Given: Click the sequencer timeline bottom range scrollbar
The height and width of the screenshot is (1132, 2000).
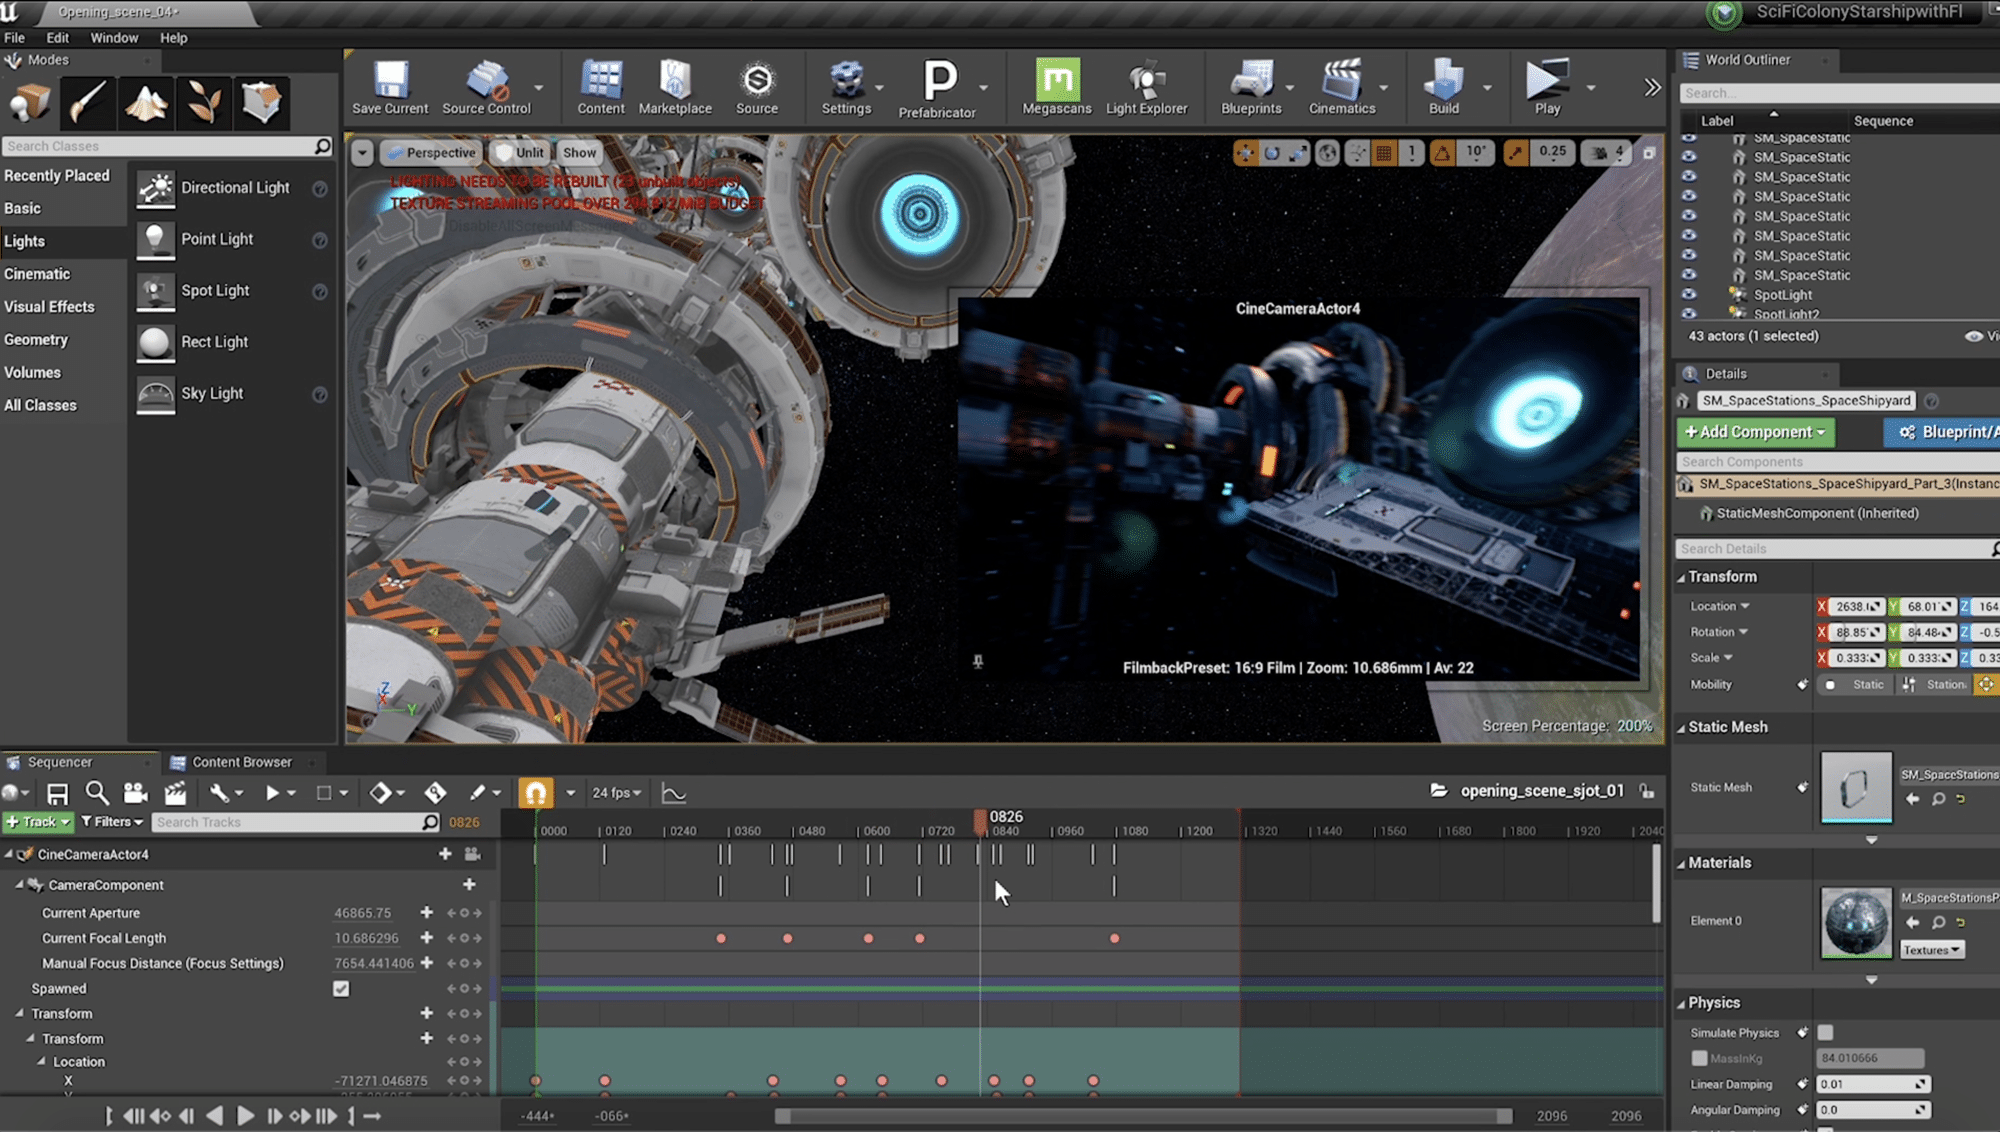Looking at the screenshot, I should 1143,1116.
